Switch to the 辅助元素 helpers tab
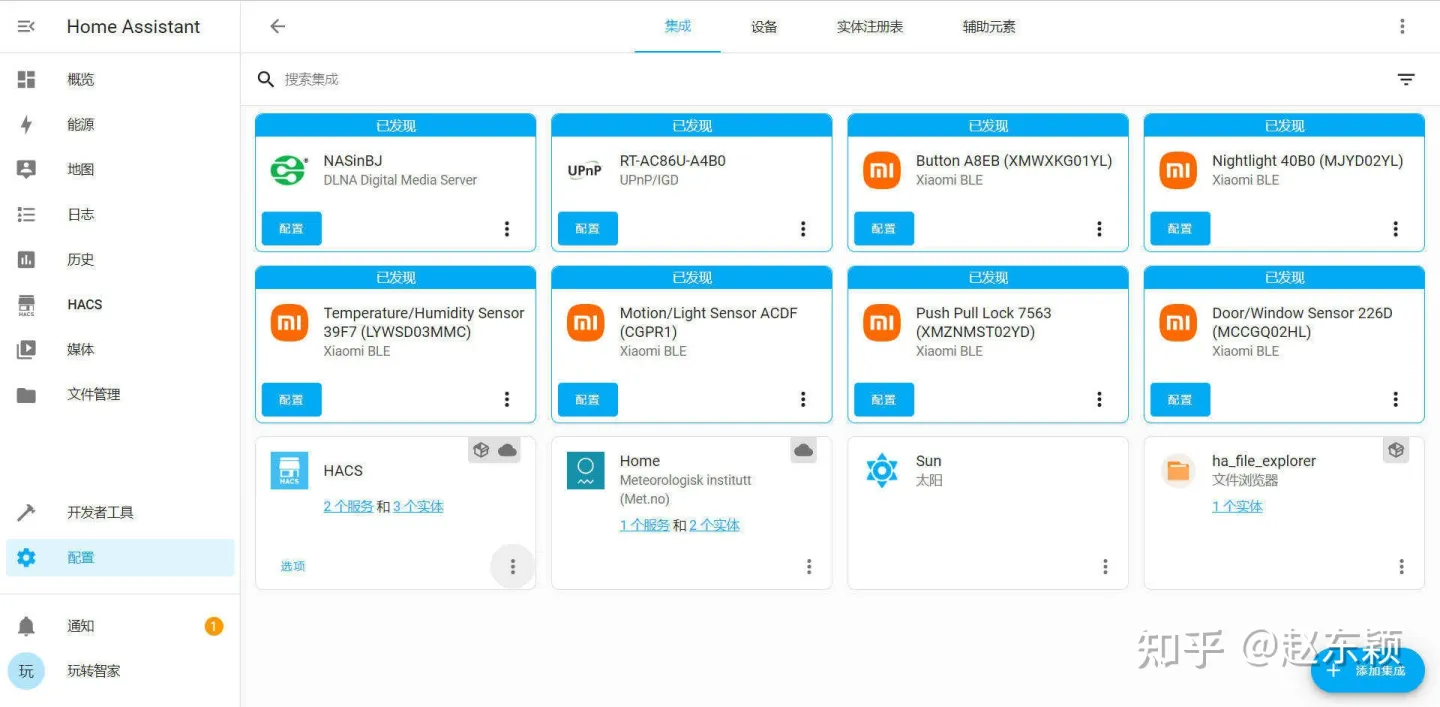This screenshot has height=707, width=1440. coord(989,27)
